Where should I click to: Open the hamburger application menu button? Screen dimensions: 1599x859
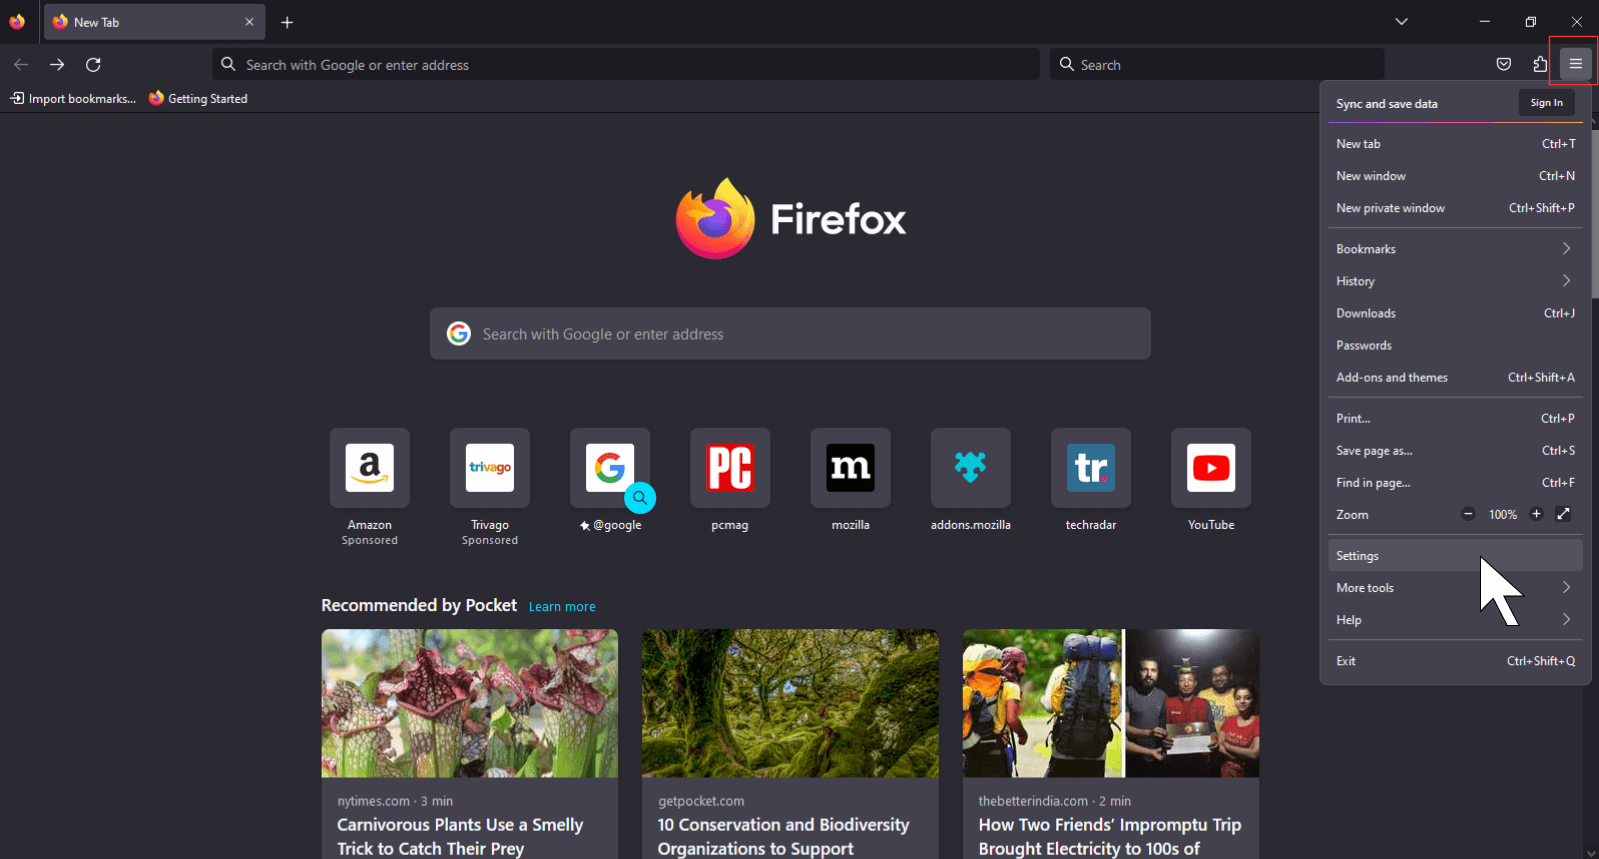(1575, 64)
